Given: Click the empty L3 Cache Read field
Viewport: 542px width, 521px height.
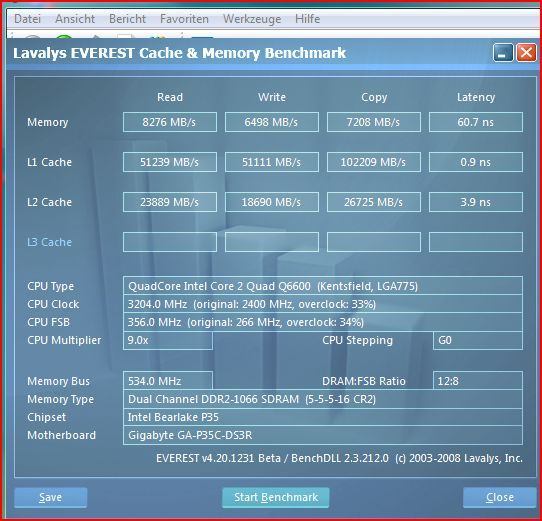Looking at the screenshot, I should (170, 242).
